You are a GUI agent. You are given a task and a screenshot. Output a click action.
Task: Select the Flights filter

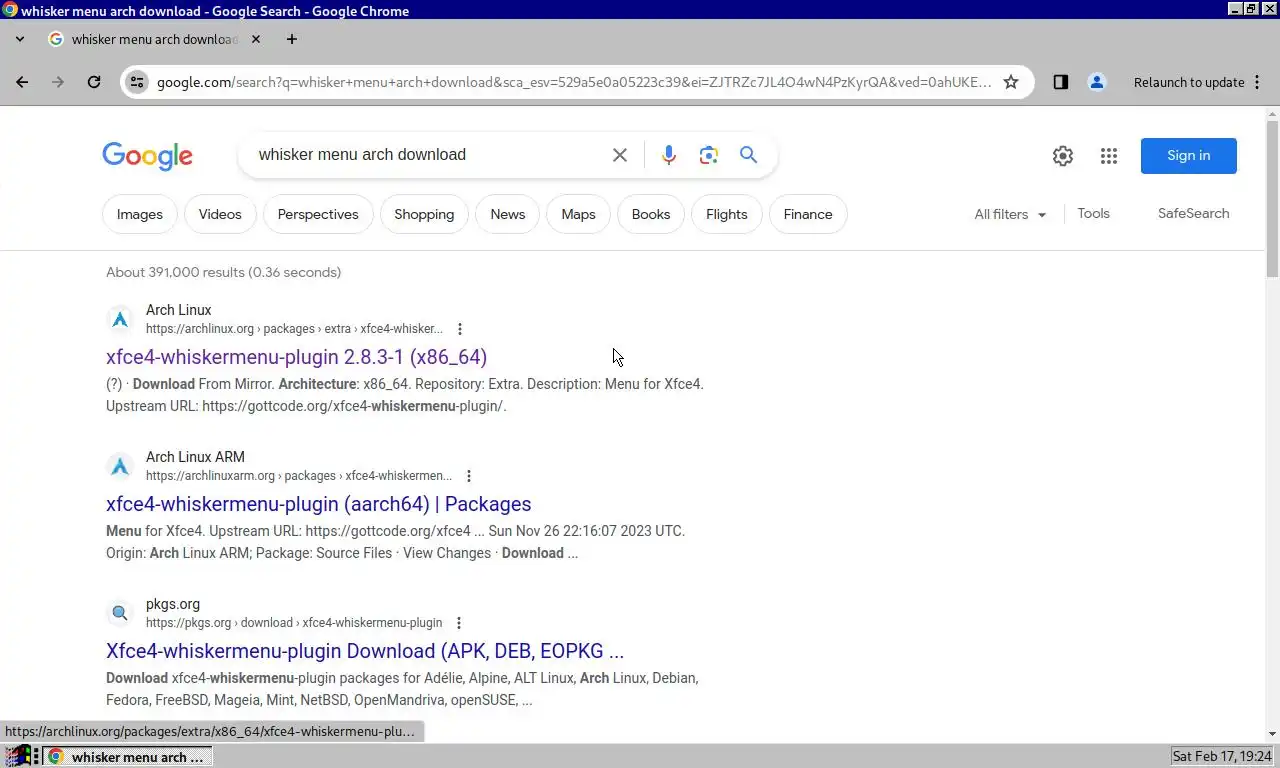[x=727, y=214]
